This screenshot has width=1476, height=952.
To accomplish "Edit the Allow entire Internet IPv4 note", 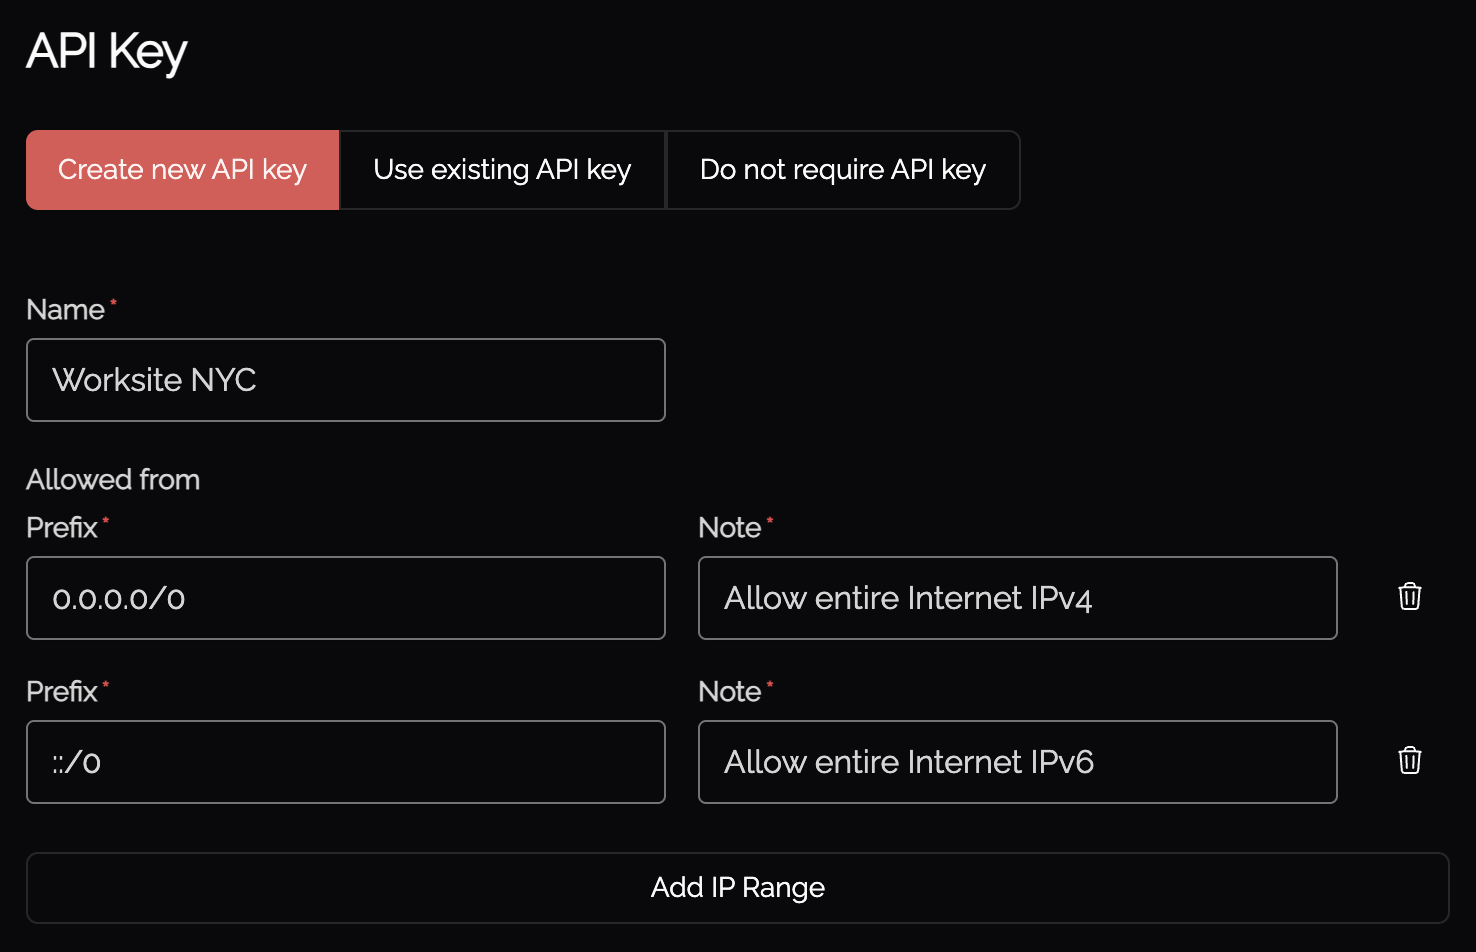I will click(x=1017, y=598).
